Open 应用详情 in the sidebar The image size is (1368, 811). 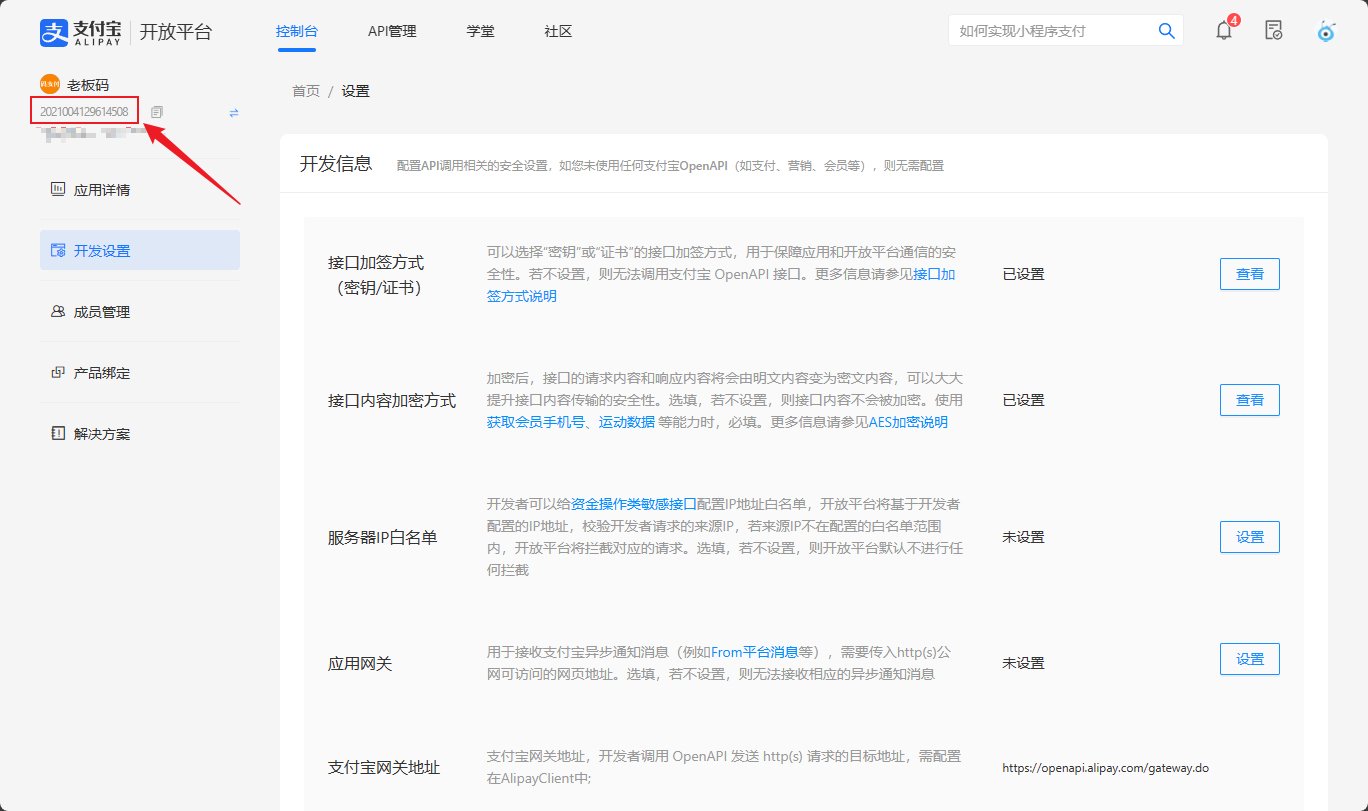101,190
